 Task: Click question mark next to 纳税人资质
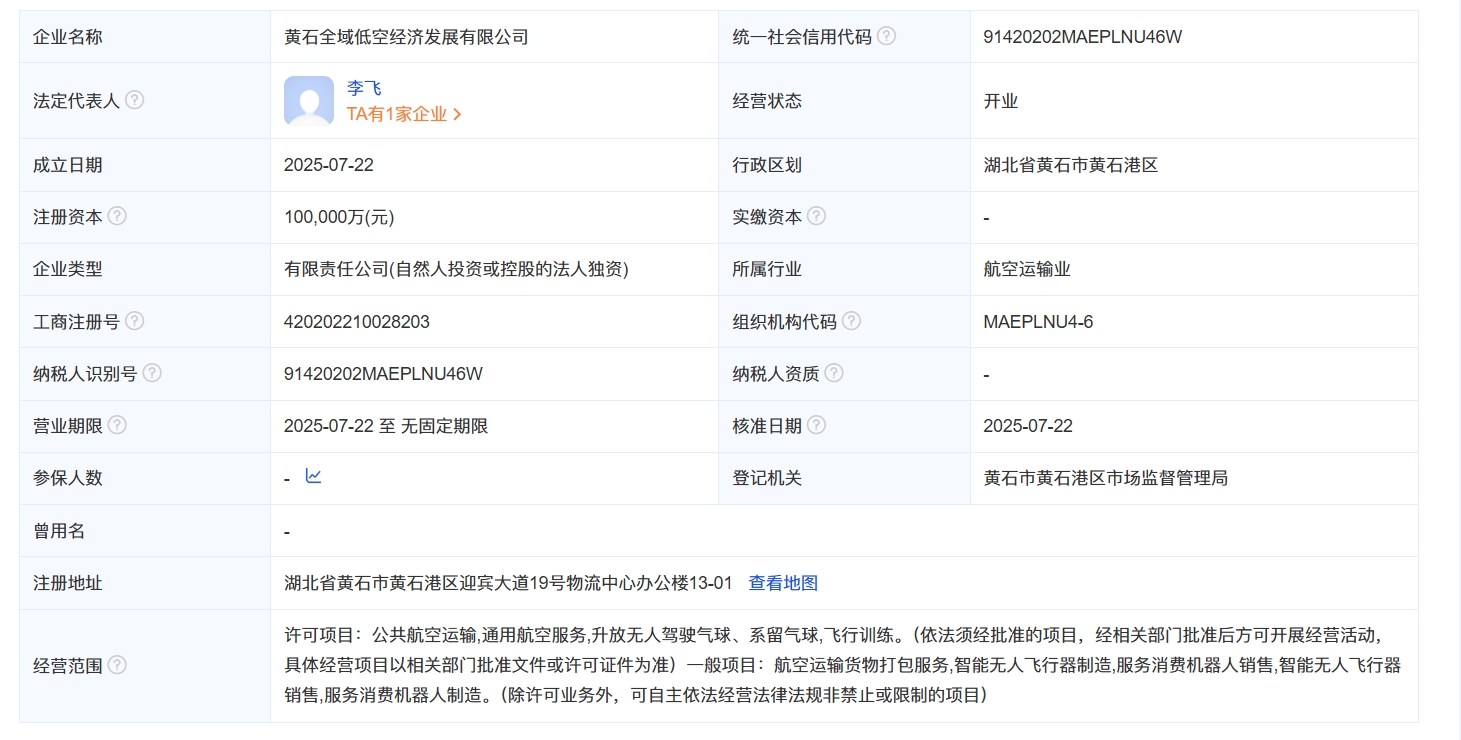point(833,373)
